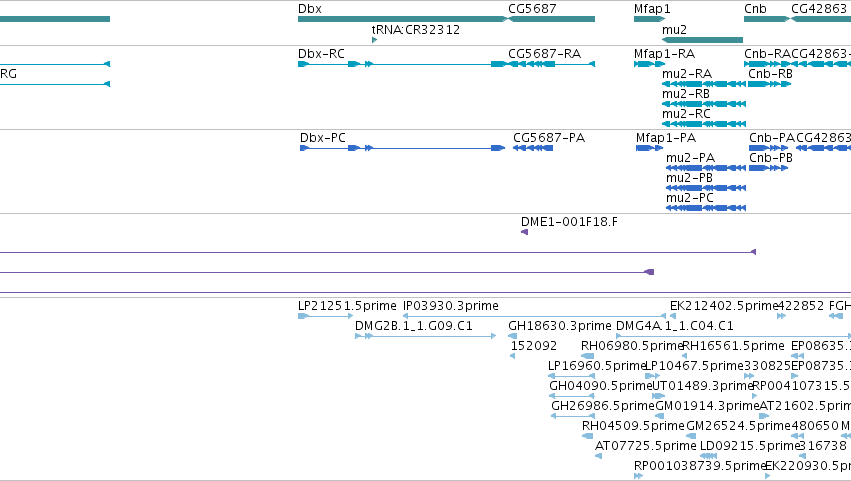Viewport: 851px width, 481px height.
Task: Click the LP10467.5prime EST label
Action: [x=694, y=366]
